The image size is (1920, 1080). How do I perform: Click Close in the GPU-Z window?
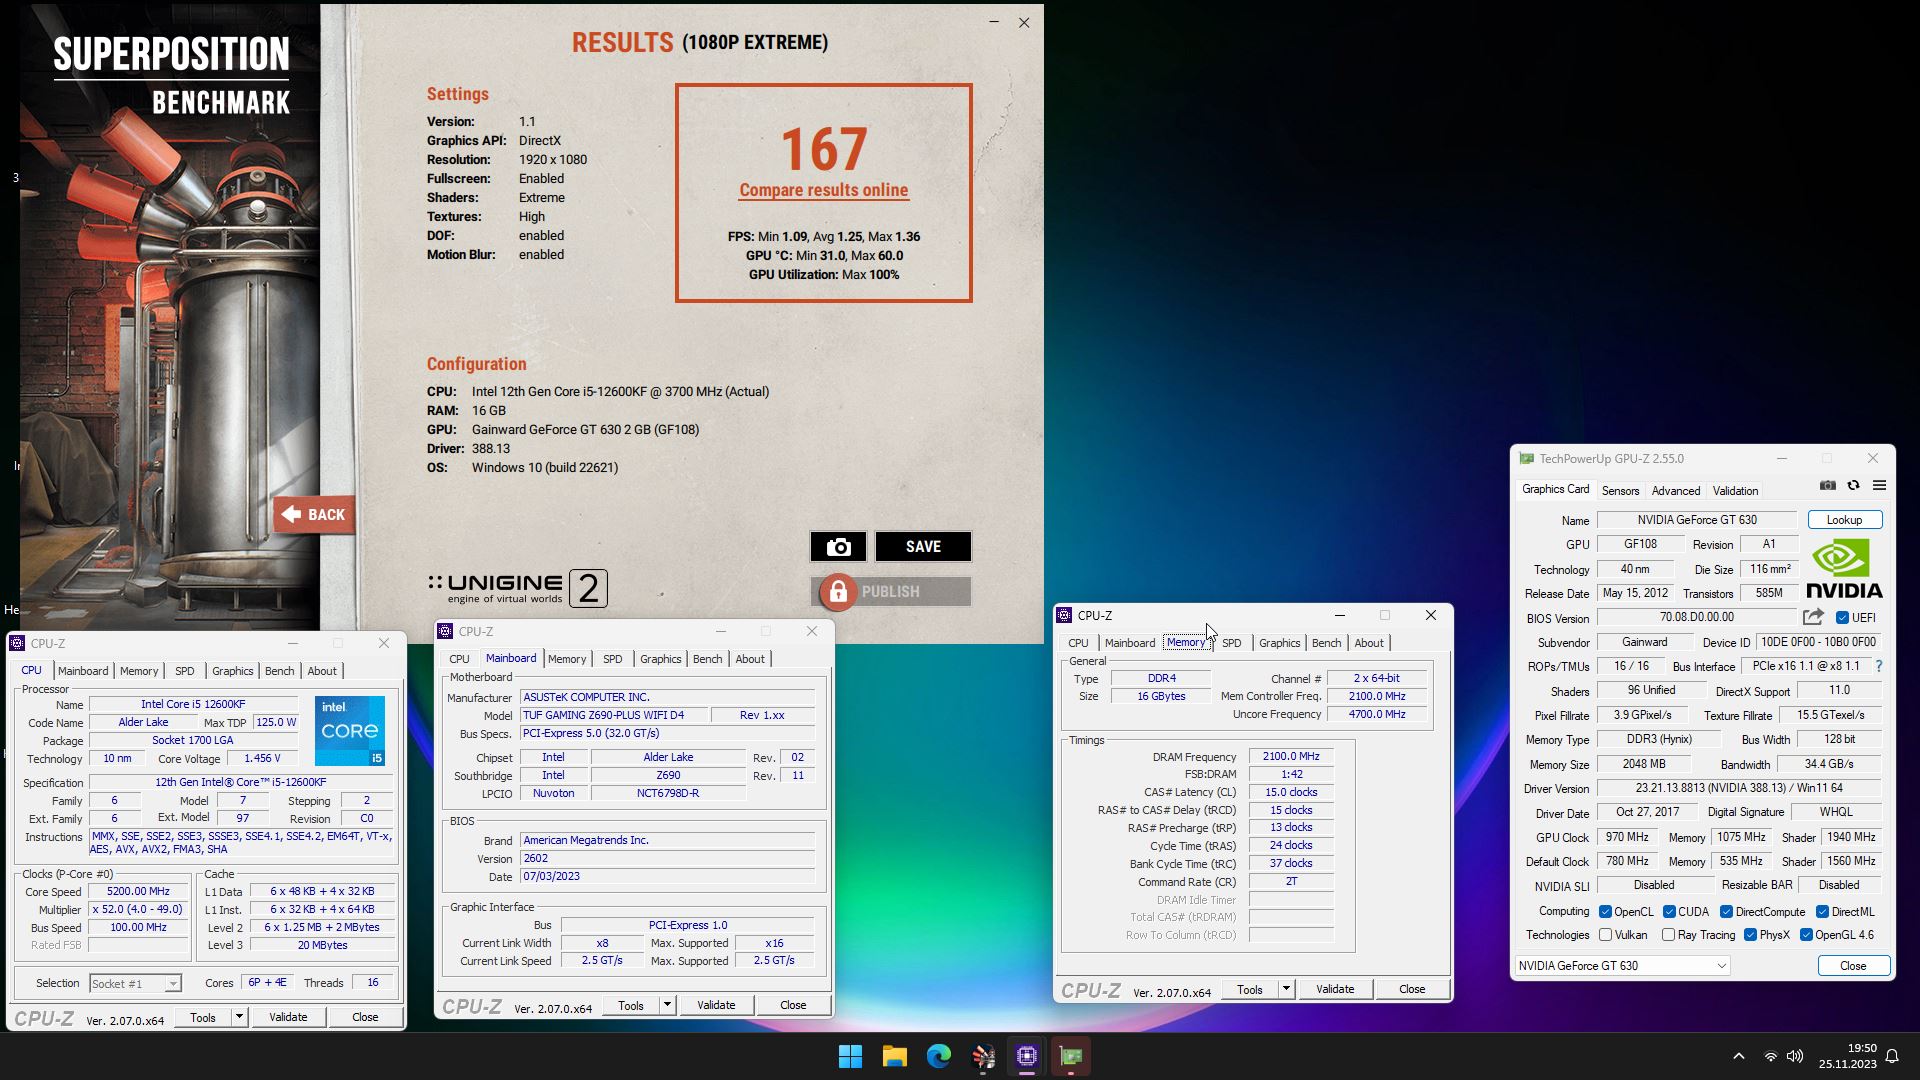tap(1853, 966)
